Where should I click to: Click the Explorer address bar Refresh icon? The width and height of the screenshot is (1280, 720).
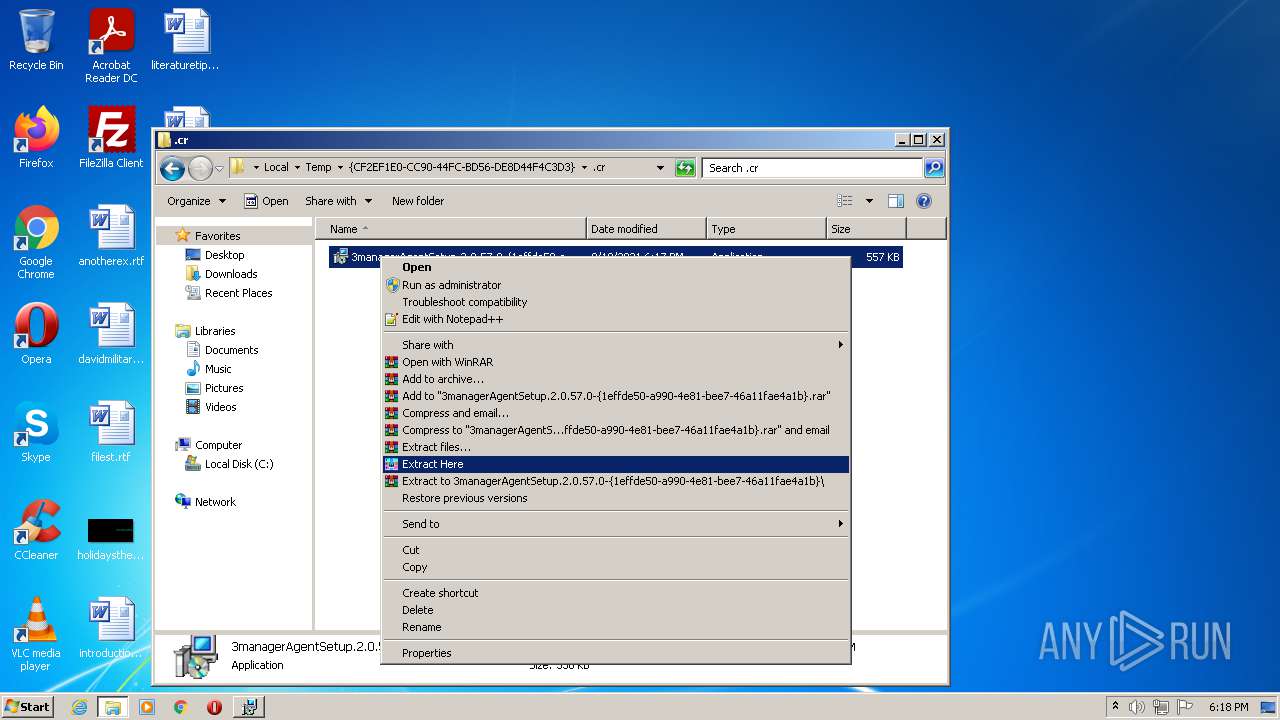pyautogui.click(x=685, y=168)
